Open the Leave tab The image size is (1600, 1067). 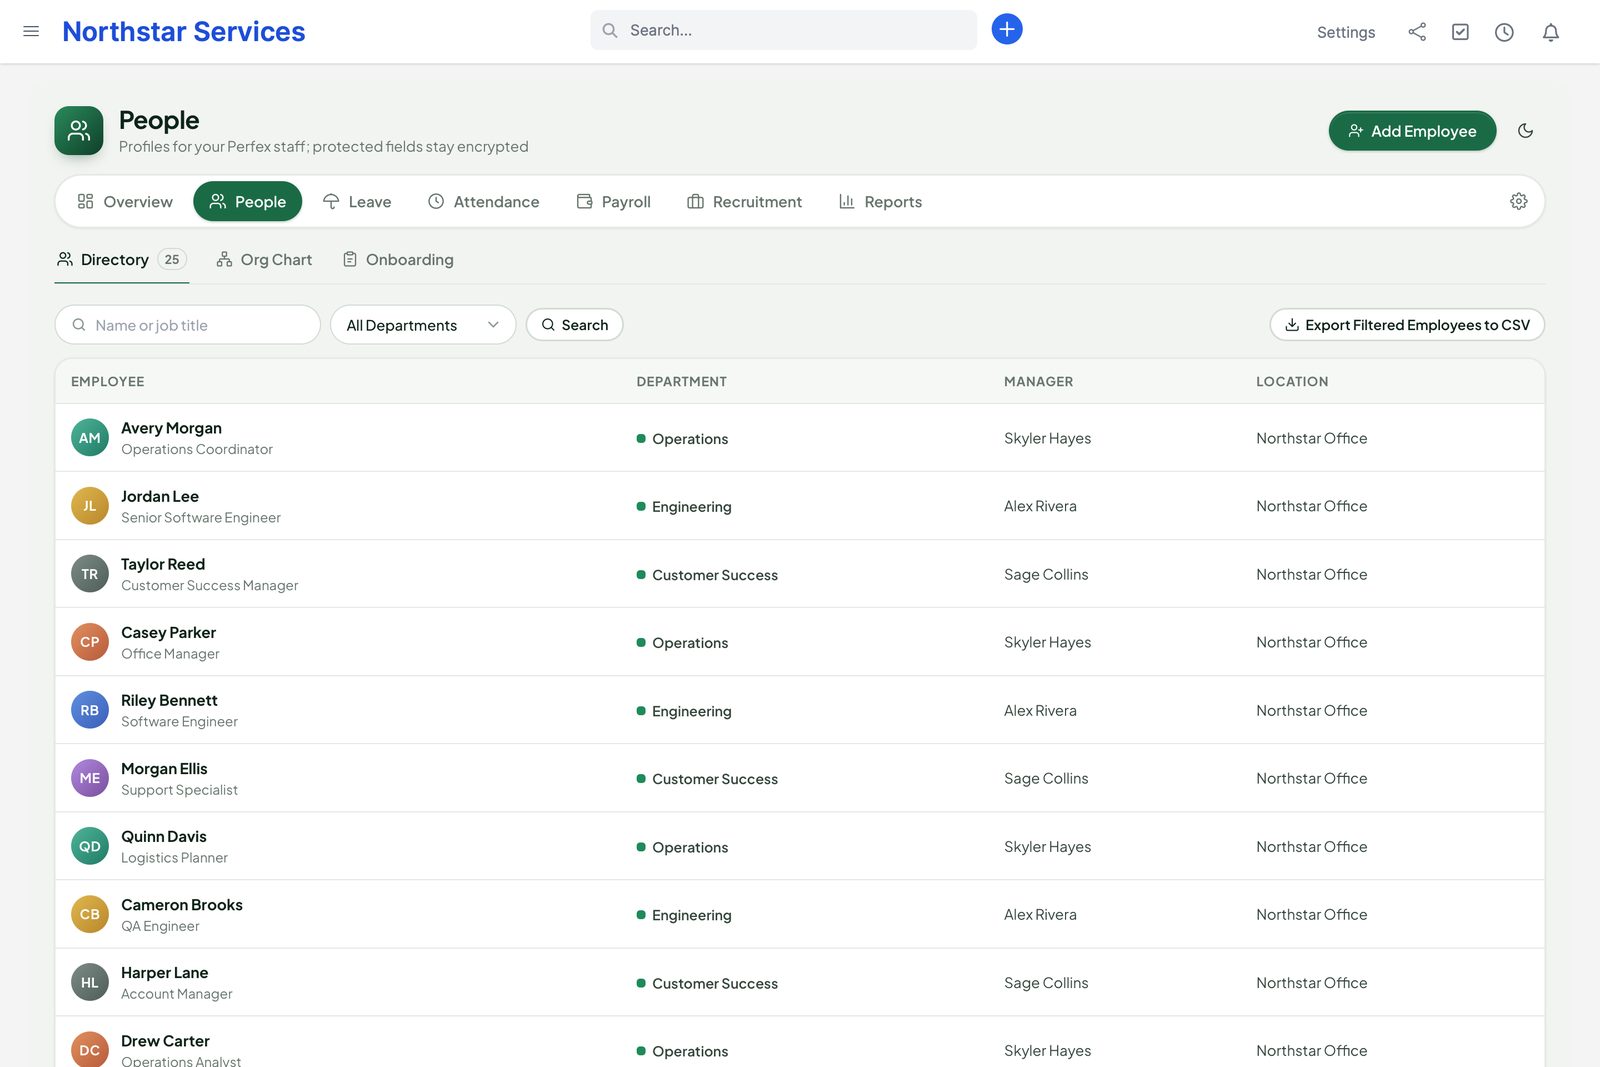coord(357,201)
